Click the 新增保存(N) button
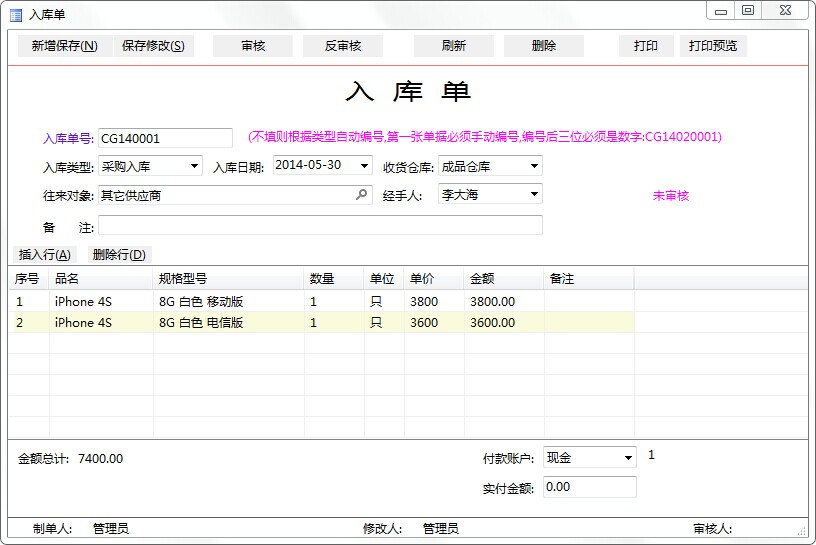Screen dimensions: 816x545 click(65, 46)
